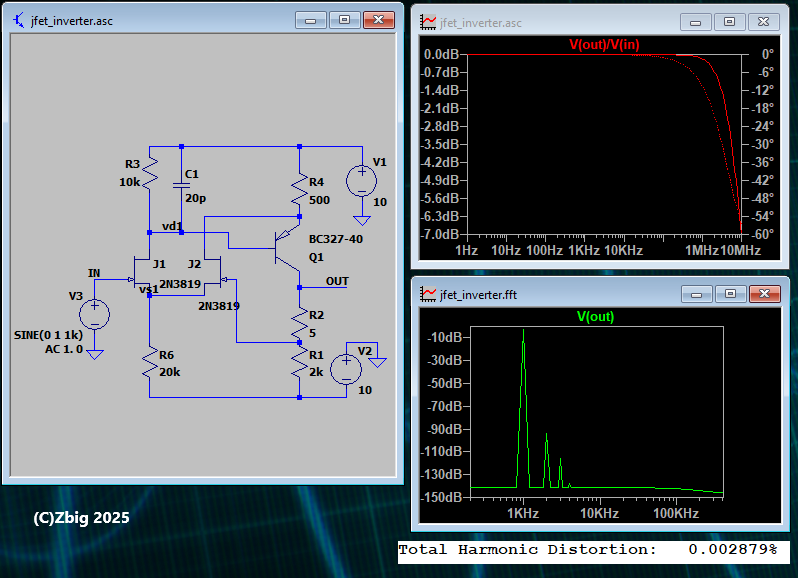Click the vd1 net label
The width and height of the screenshot is (798, 578).
tap(172, 226)
